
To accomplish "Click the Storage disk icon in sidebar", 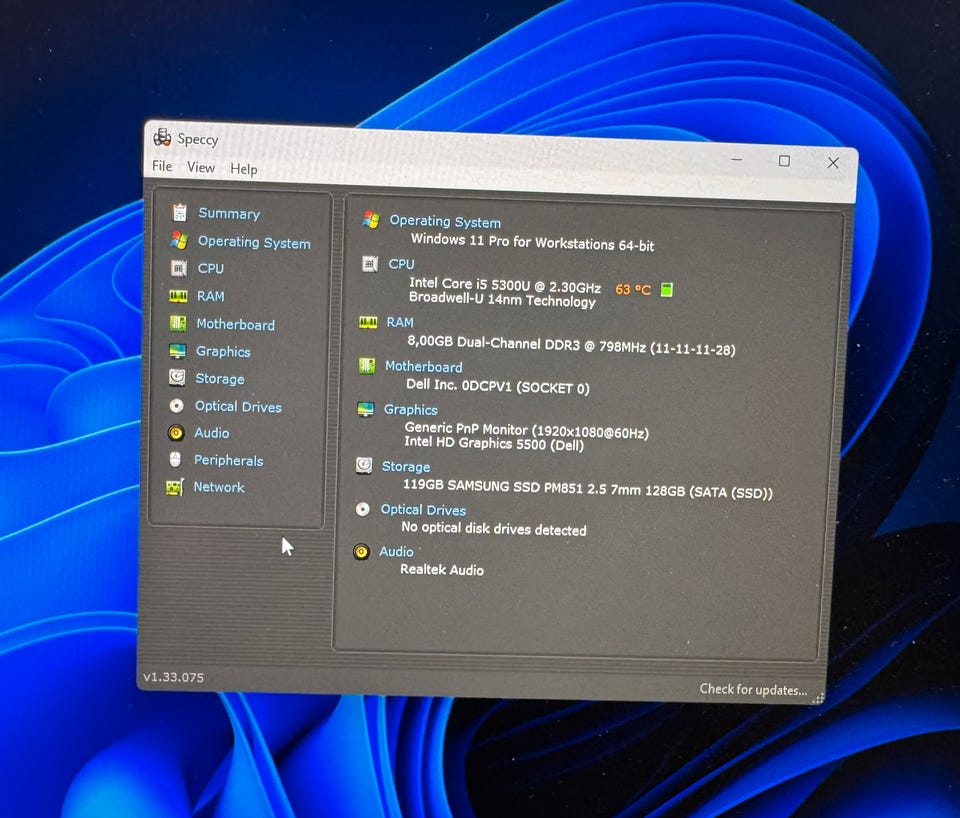I will point(177,377).
